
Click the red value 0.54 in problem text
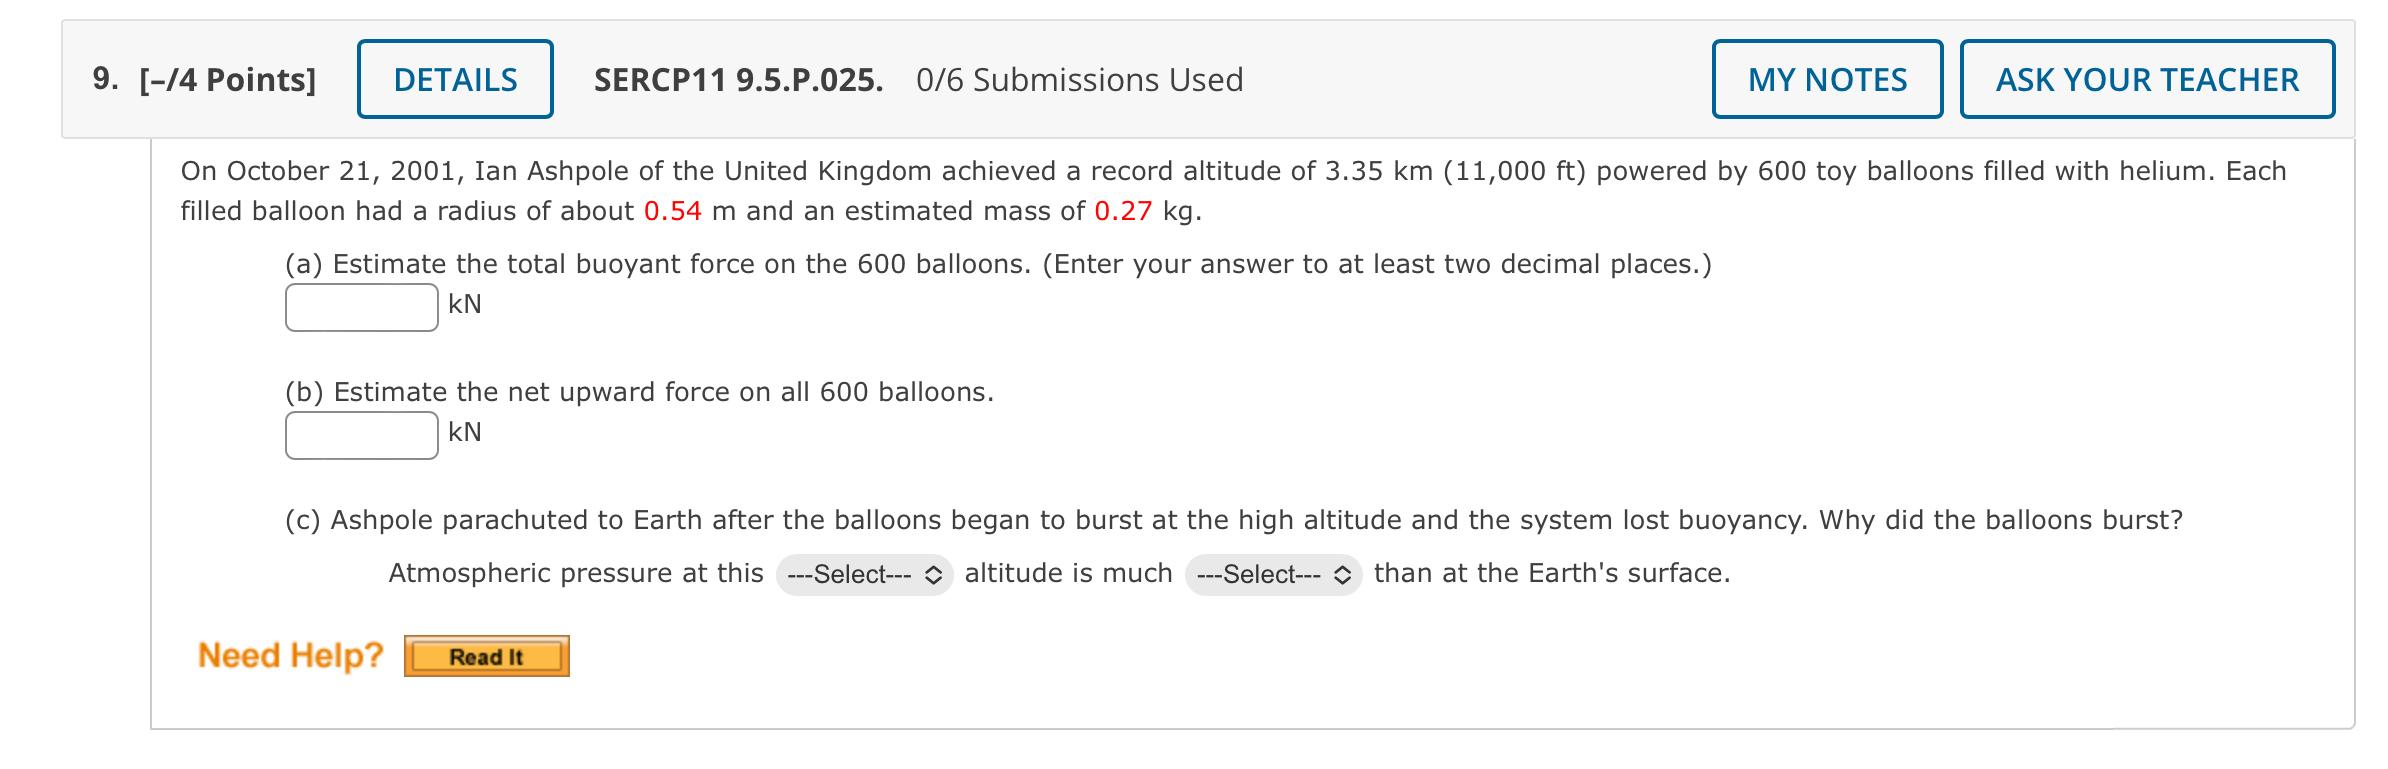coord(673,210)
